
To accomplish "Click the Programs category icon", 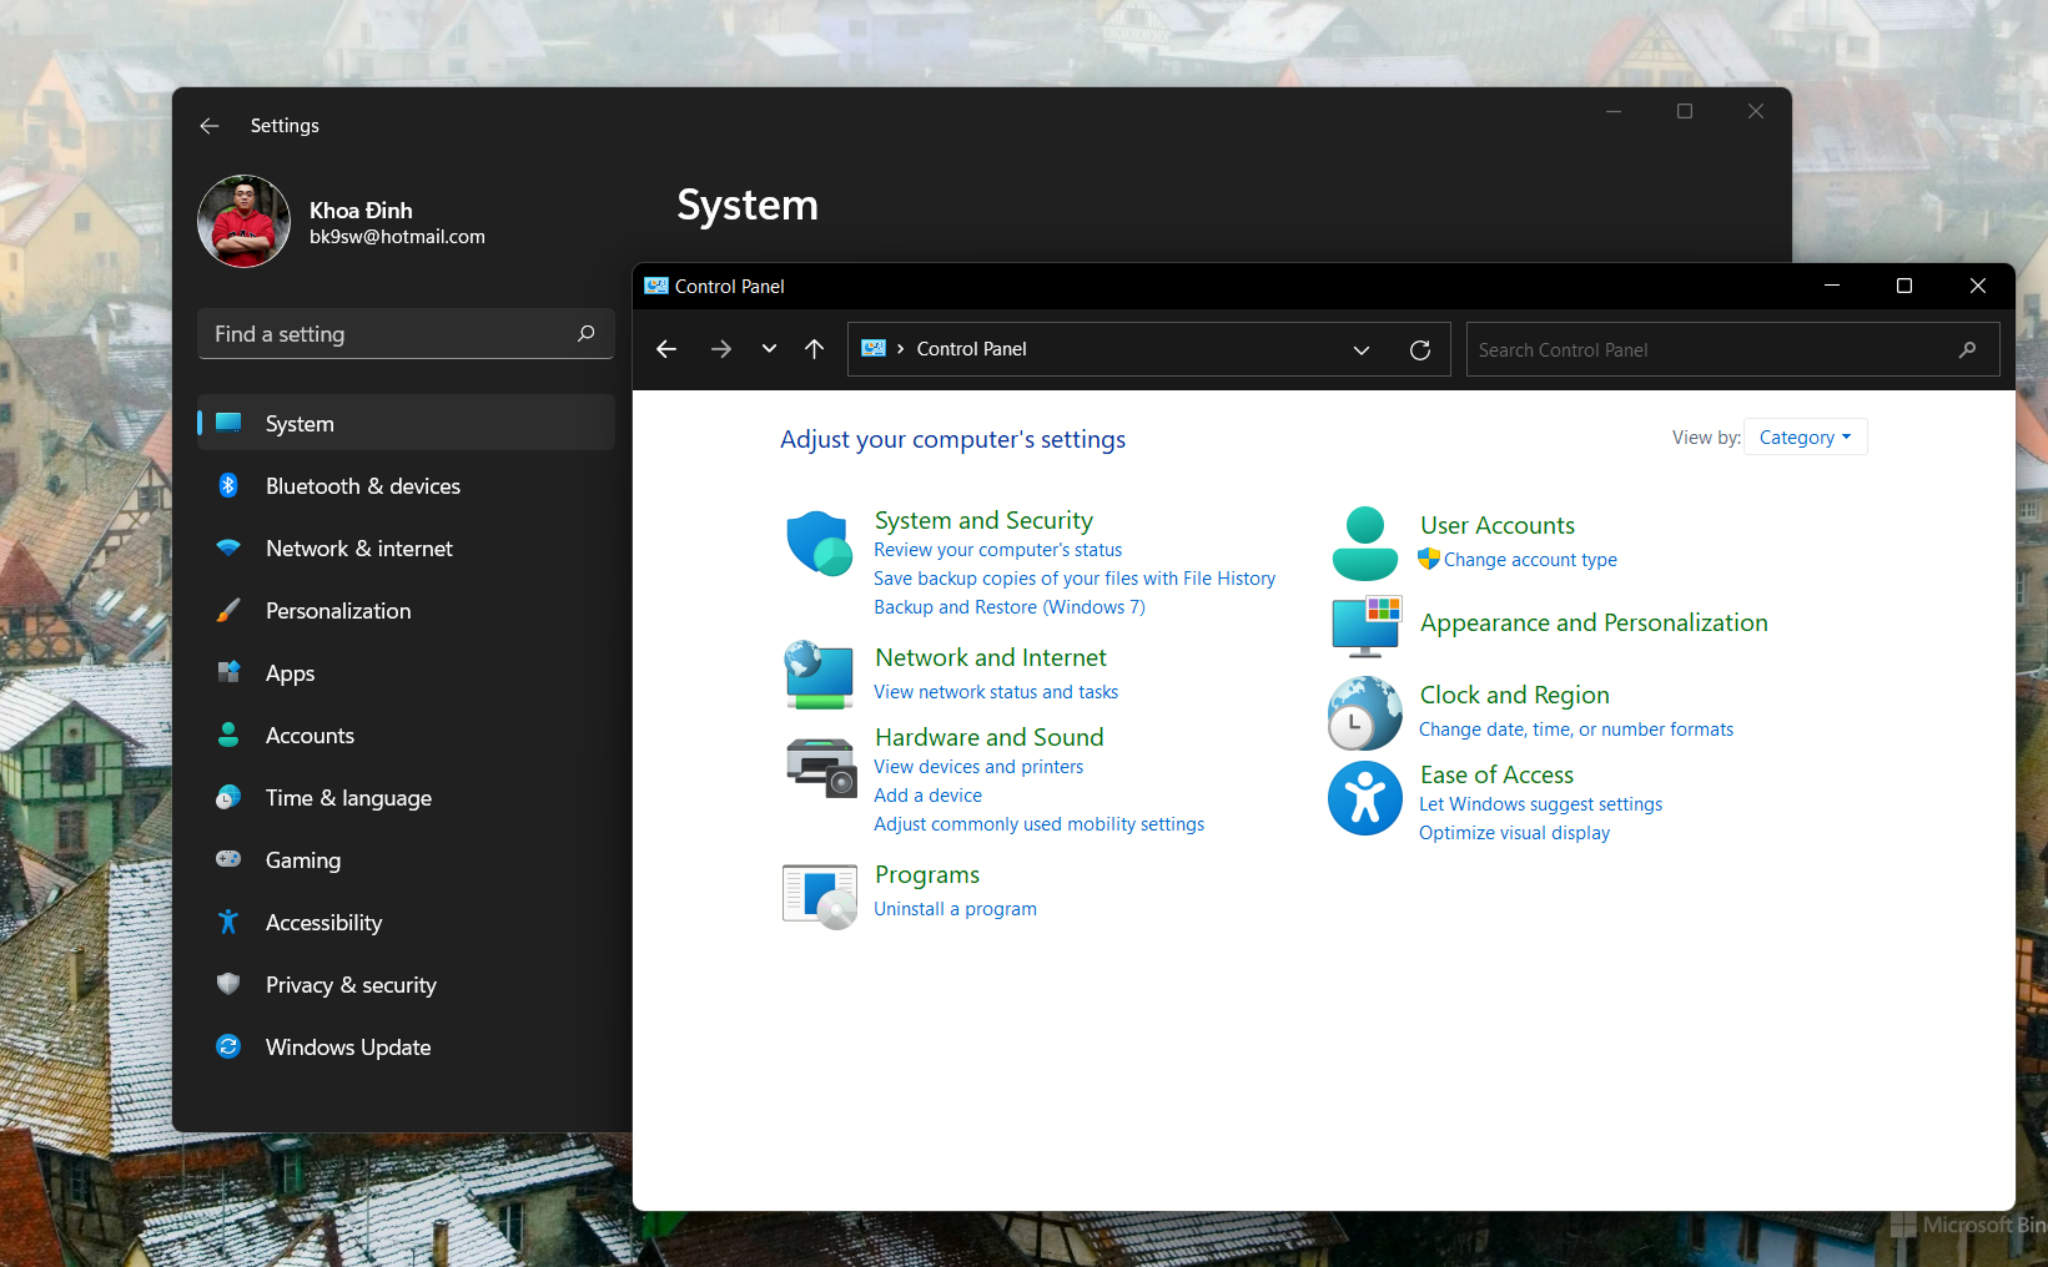I will (819, 895).
